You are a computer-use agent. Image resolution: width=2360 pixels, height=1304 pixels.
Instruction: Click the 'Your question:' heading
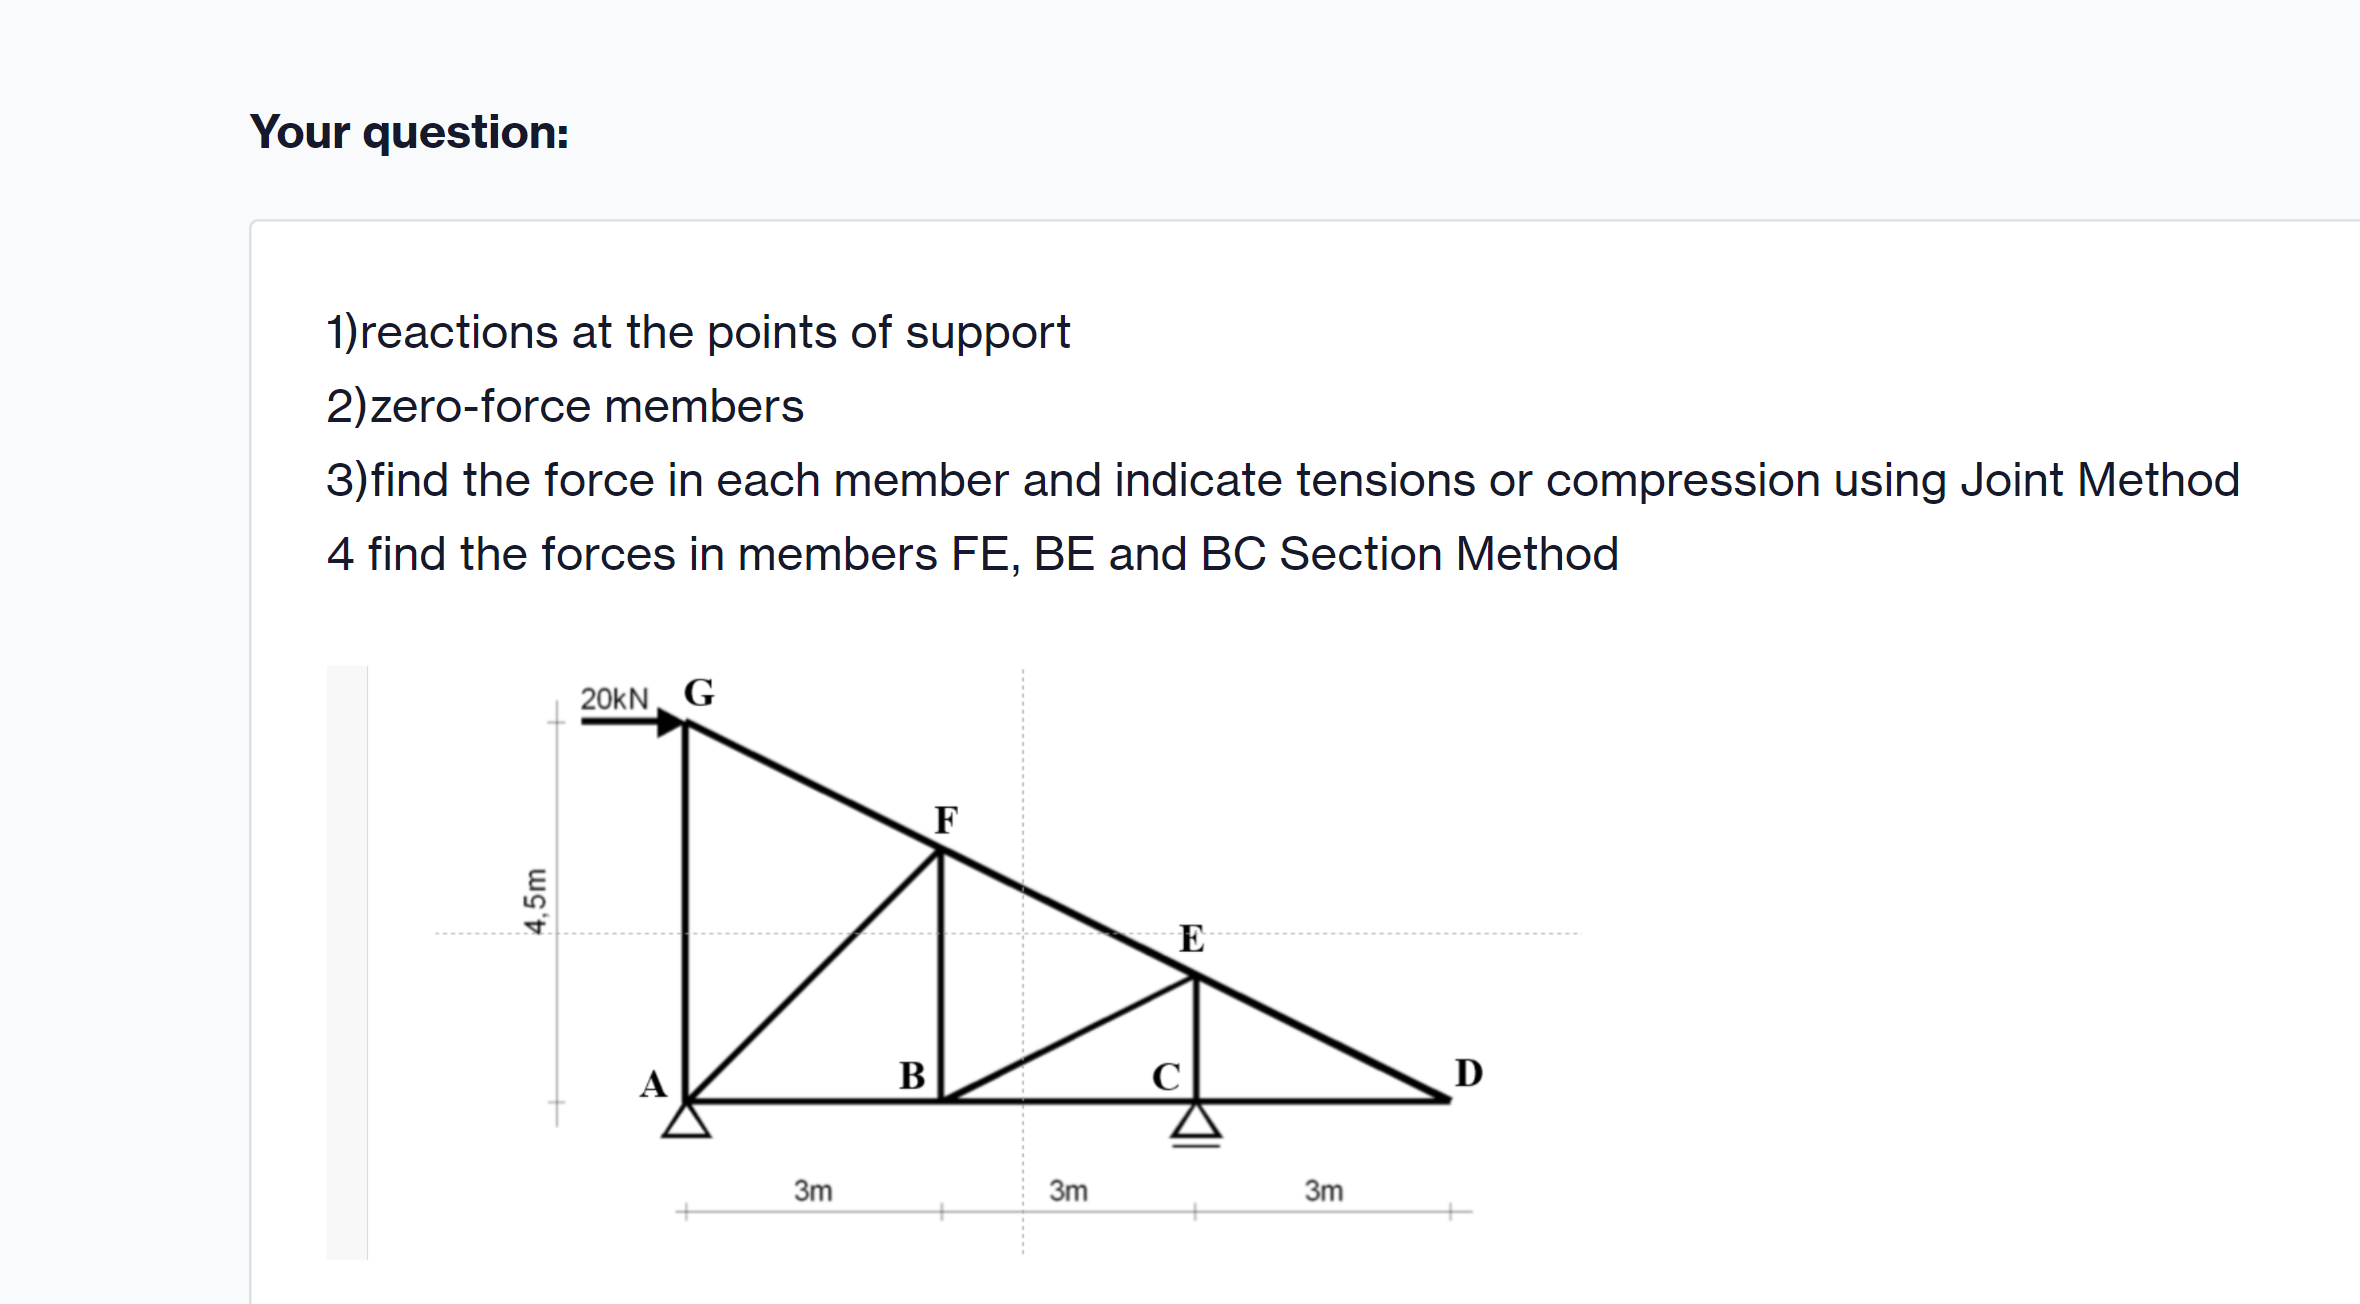click(409, 132)
